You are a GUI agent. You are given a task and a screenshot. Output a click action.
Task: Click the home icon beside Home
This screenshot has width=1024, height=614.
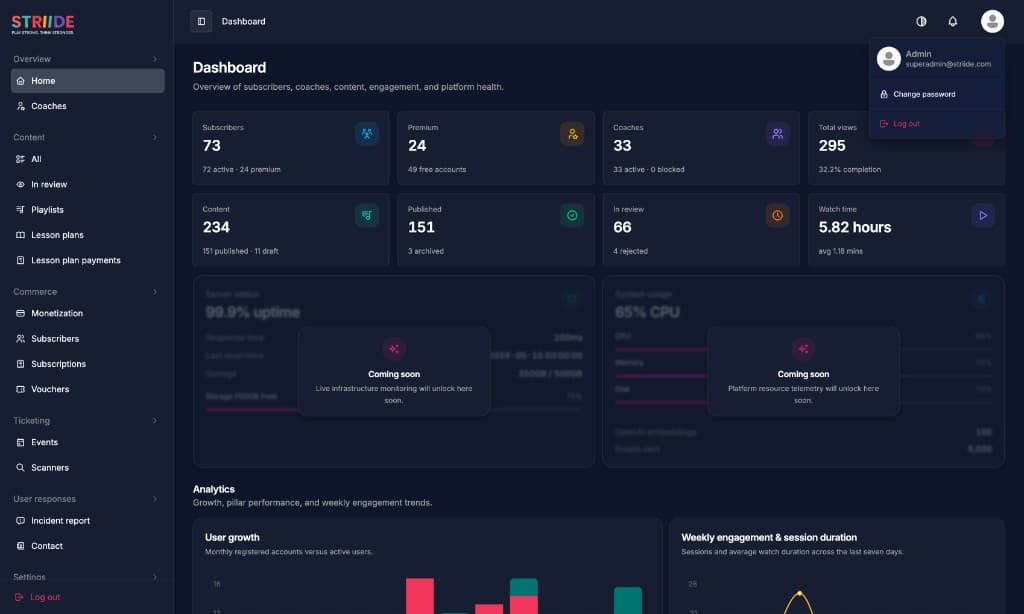point(20,81)
